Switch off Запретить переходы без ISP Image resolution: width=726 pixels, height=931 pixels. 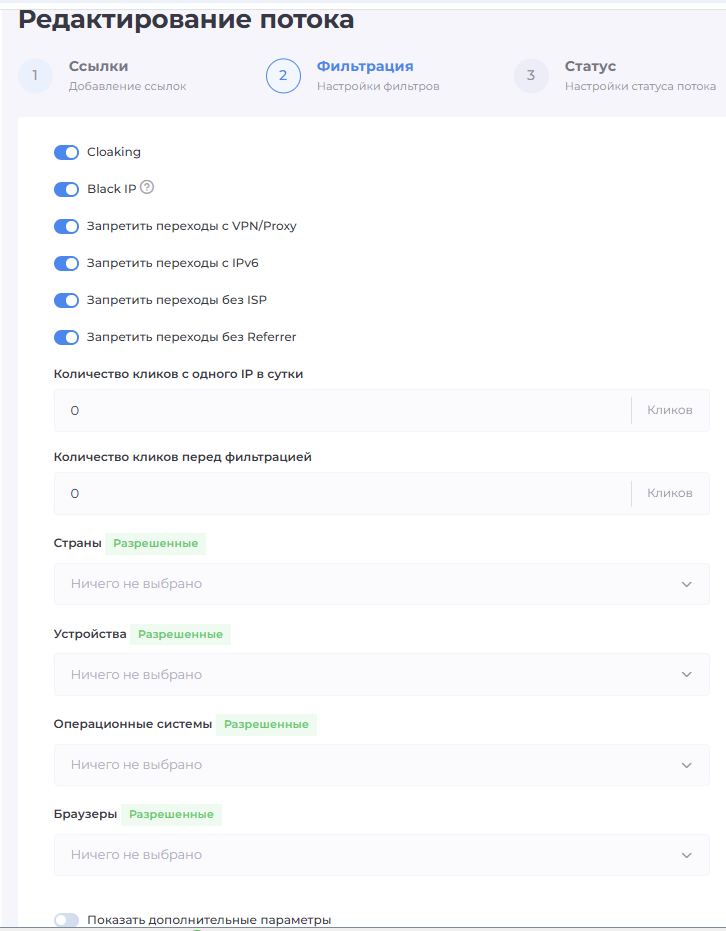coord(66,300)
